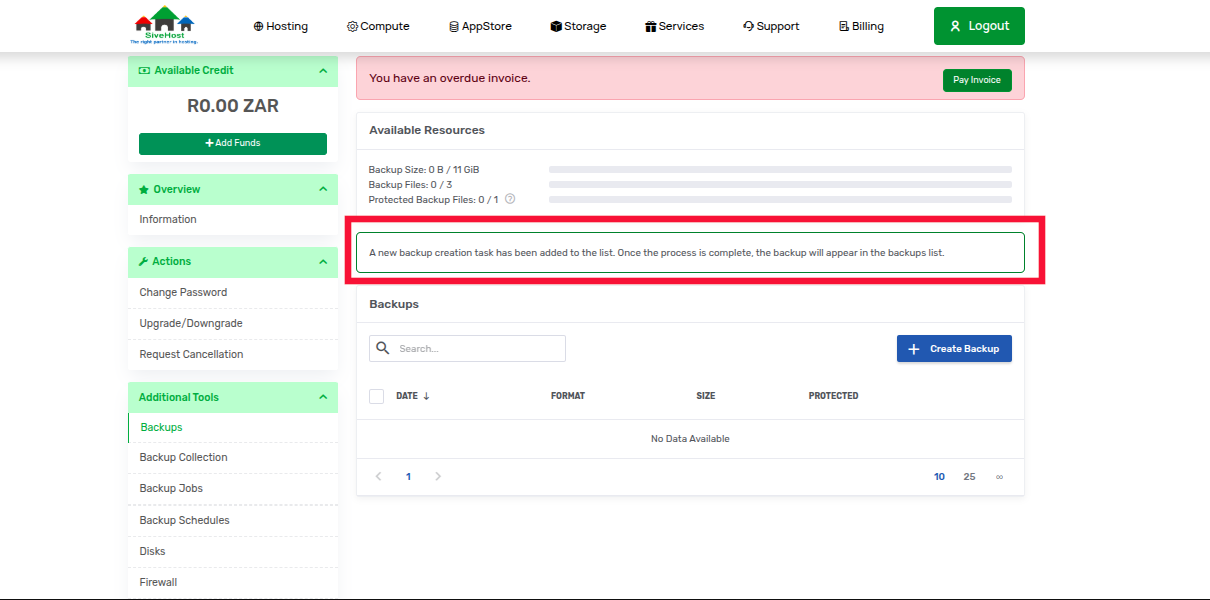The image size is (1210, 600).
Task: Select the infinity pagination option
Action: point(999,477)
